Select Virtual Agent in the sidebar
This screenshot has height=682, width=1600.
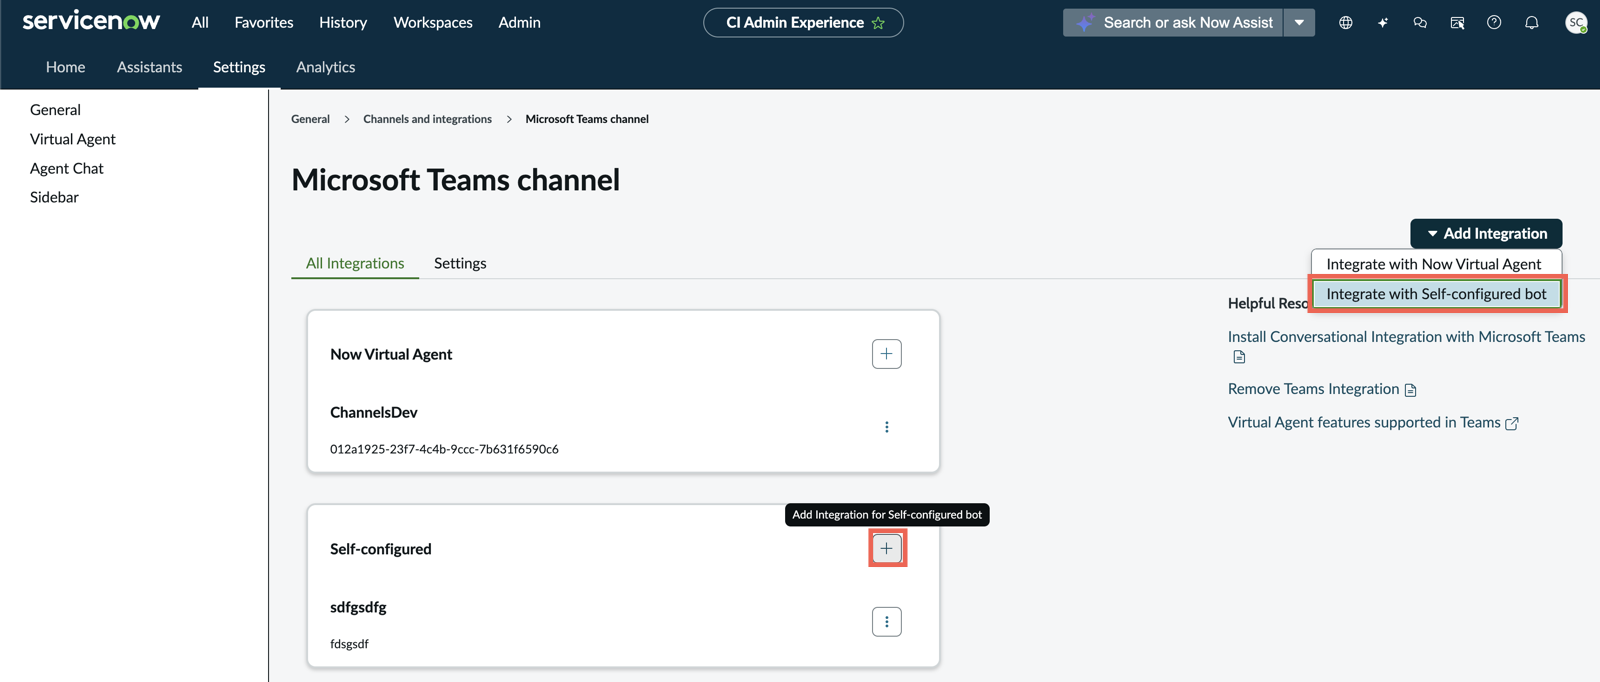click(x=72, y=139)
